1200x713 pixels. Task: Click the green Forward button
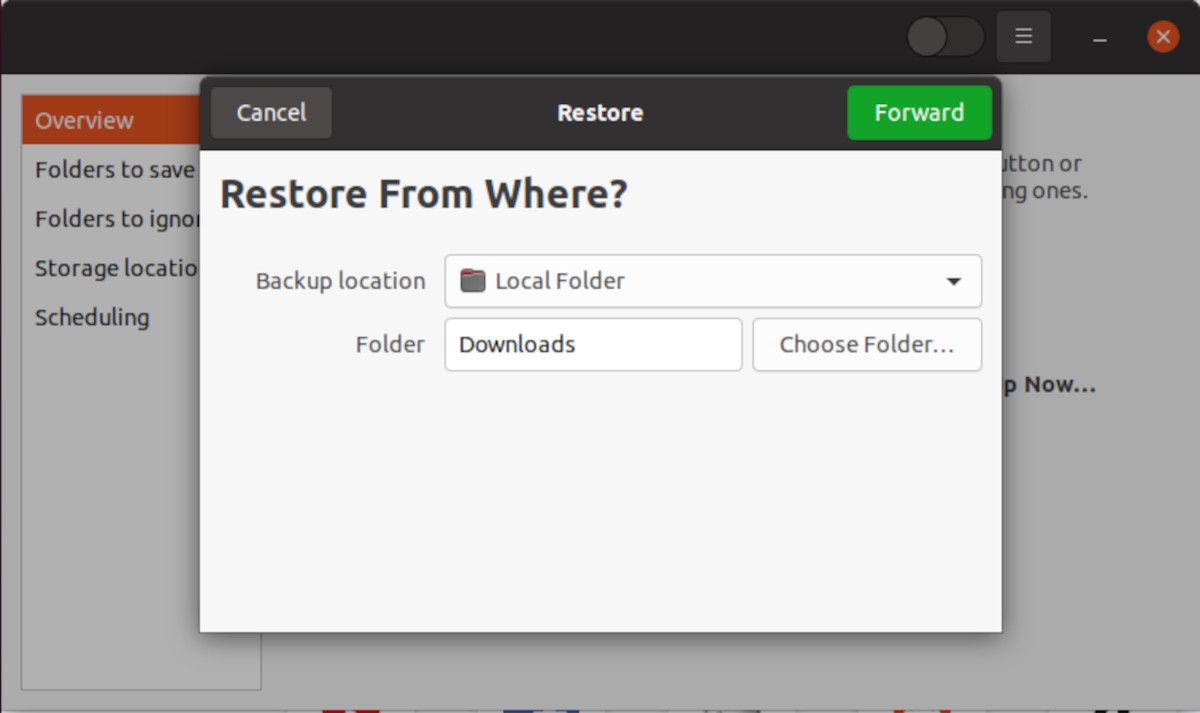coord(919,112)
